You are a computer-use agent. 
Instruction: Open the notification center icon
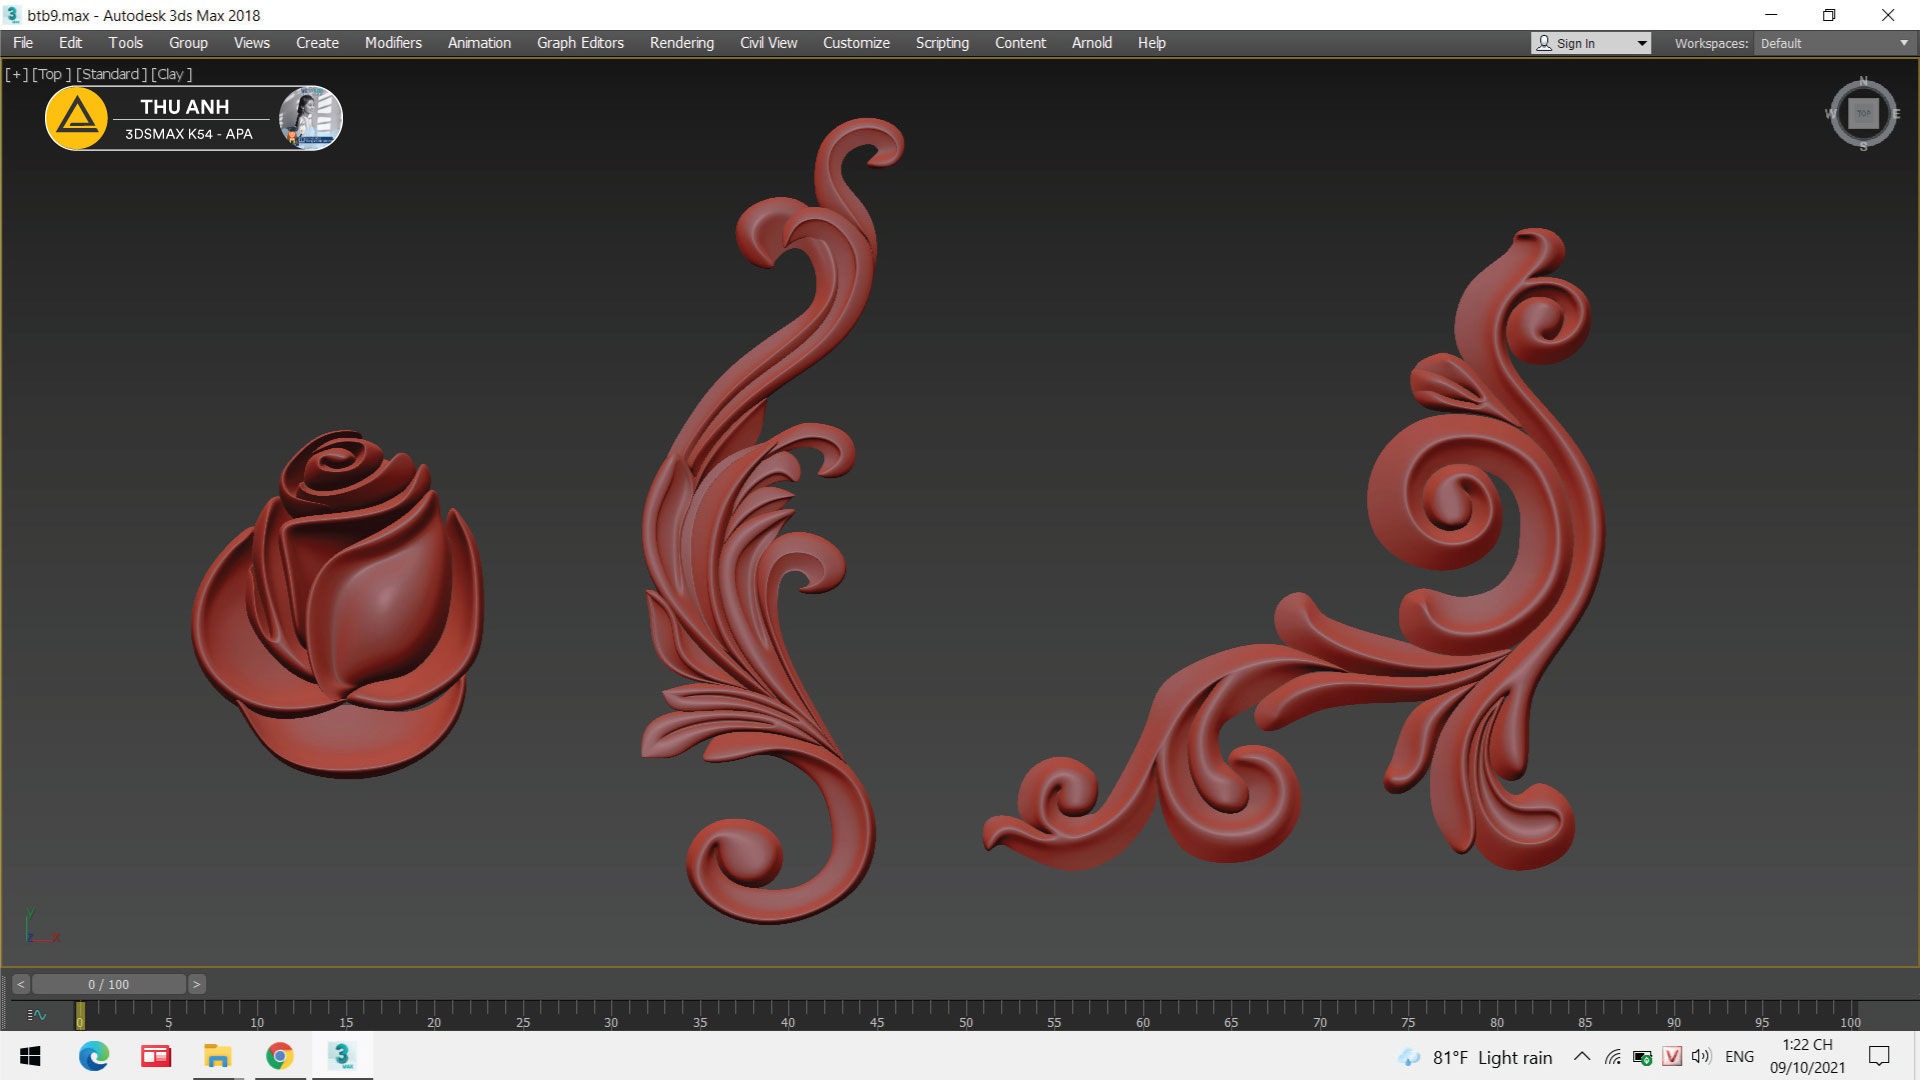[1879, 1056]
